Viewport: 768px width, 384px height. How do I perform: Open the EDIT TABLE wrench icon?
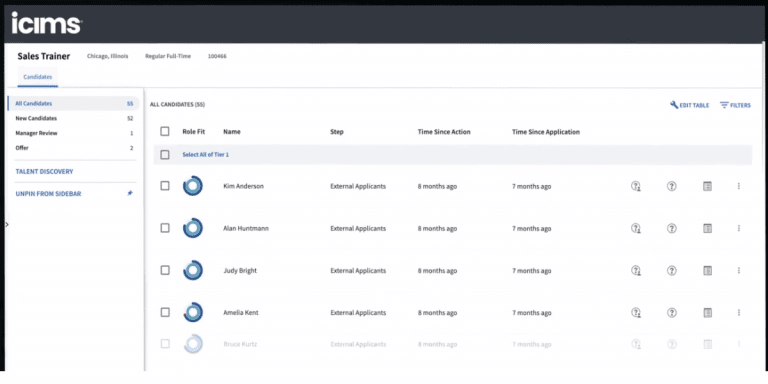[x=674, y=105]
